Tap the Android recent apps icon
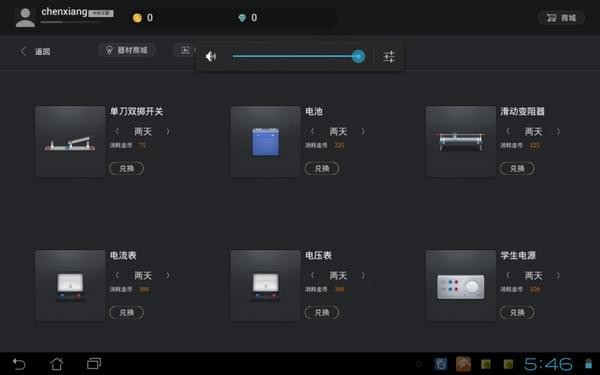The width and height of the screenshot is (600, 375). (x=94, y=363)
